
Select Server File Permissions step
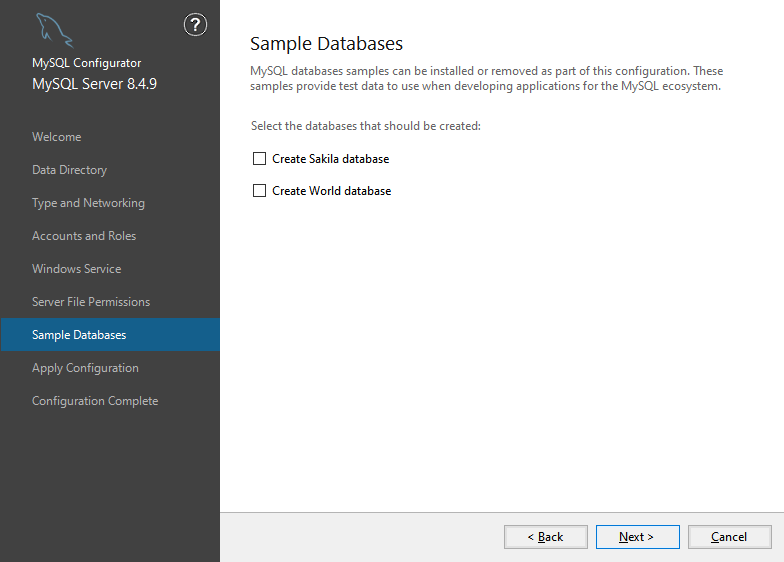[x=91, y=302]
